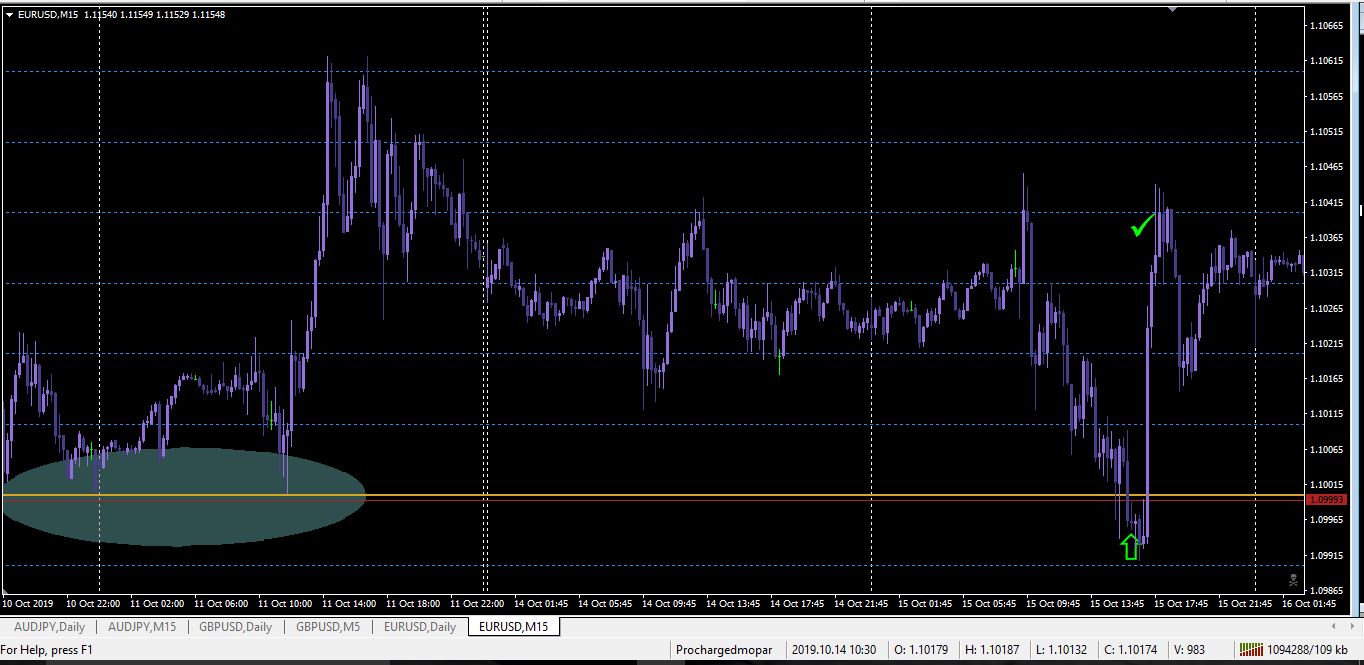Open the GBPUSD,Daily chart tab
The width and height of the screenshot is (1364, 665).
(x=235, y=627)
